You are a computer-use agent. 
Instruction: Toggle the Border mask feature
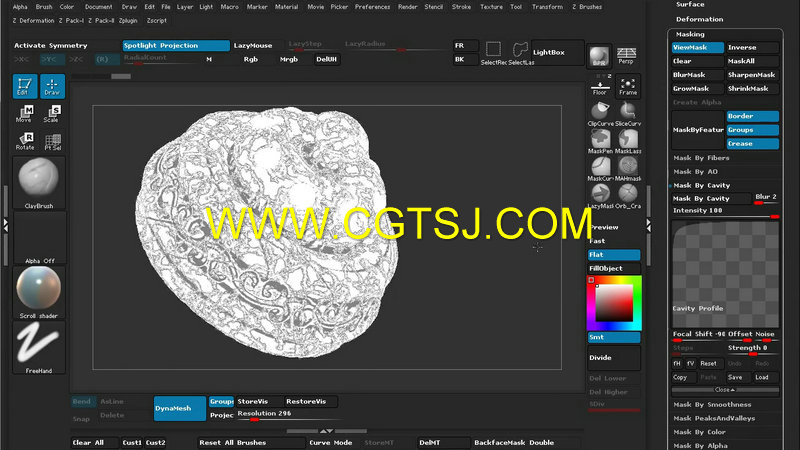click(x=753, y=116)
